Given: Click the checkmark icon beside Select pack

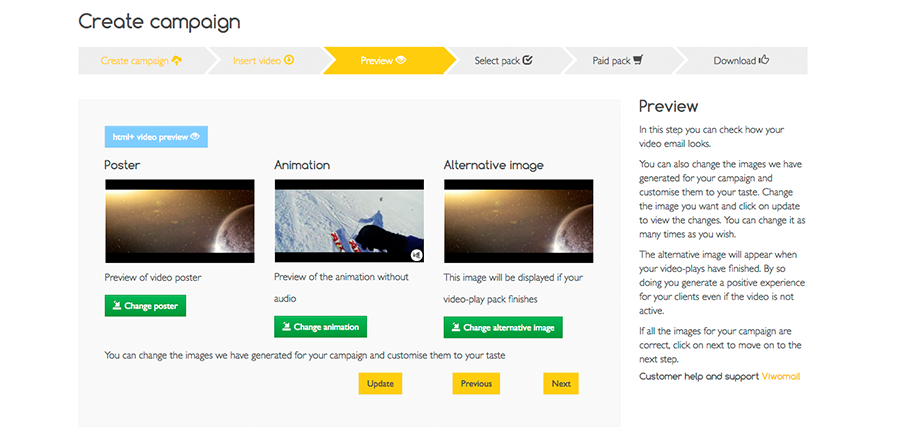Looking at the screenshot, I should [x=528, y=61].
